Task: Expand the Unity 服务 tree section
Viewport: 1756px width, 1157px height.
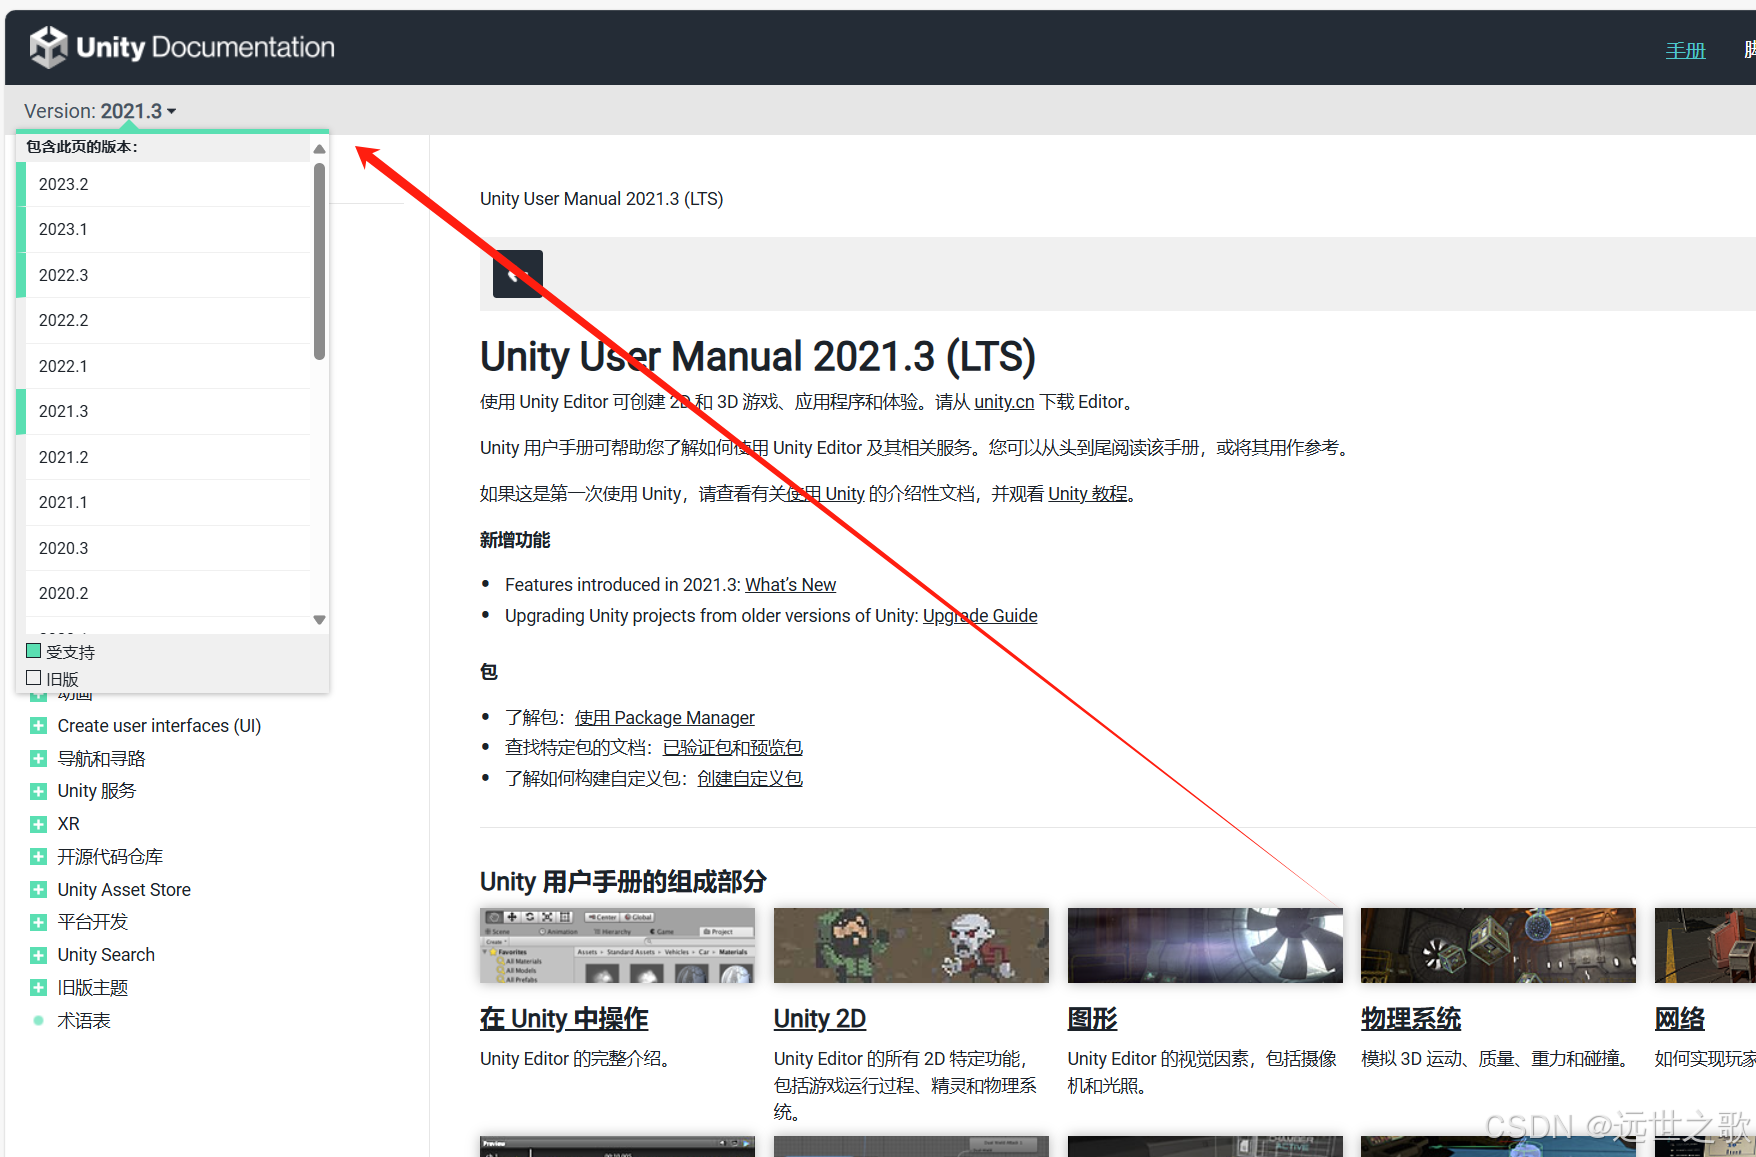Action: click(x=38, y=791)
